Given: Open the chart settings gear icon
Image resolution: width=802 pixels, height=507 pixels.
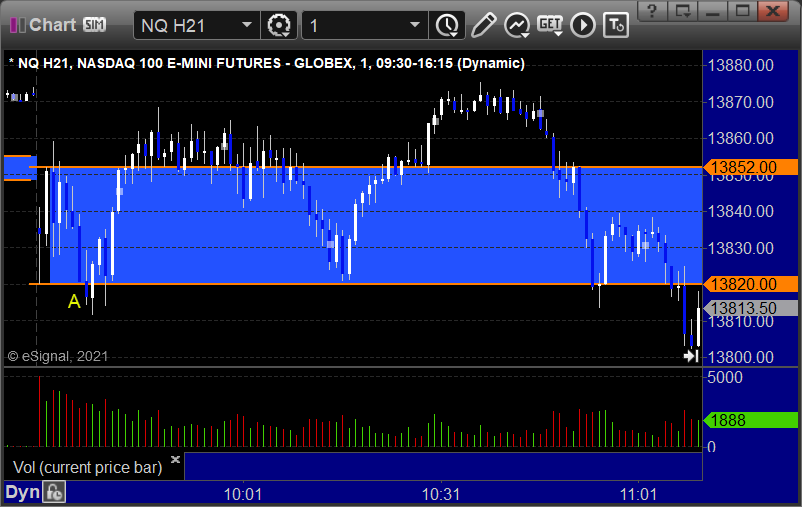Looking at the screenshot, I should pyautogui.click(x=279, y=25).
